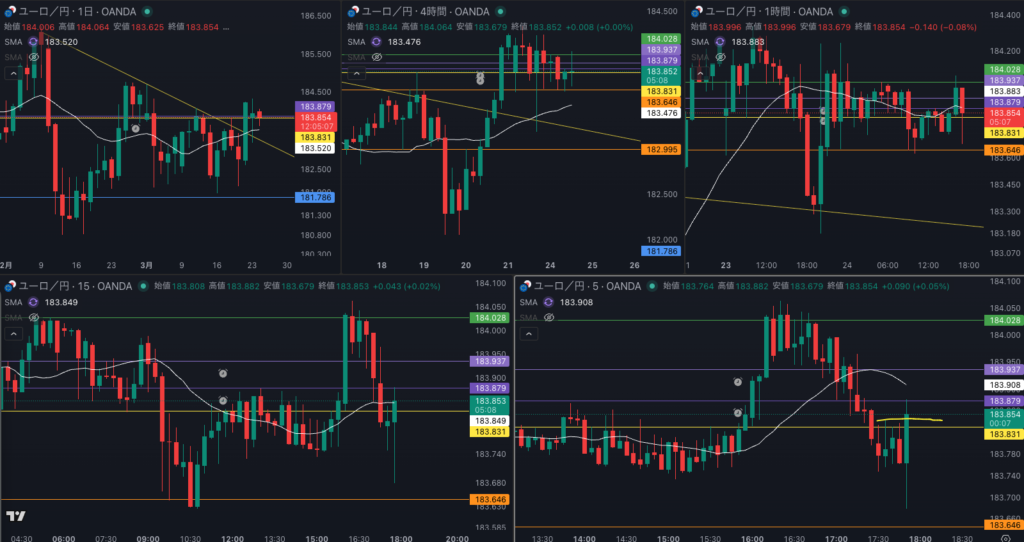The width and height of the screenshot is (1024, 542).
Task: Click the upper alarm clock alert icon in 15-minute chart
Action: click(223, 373)
